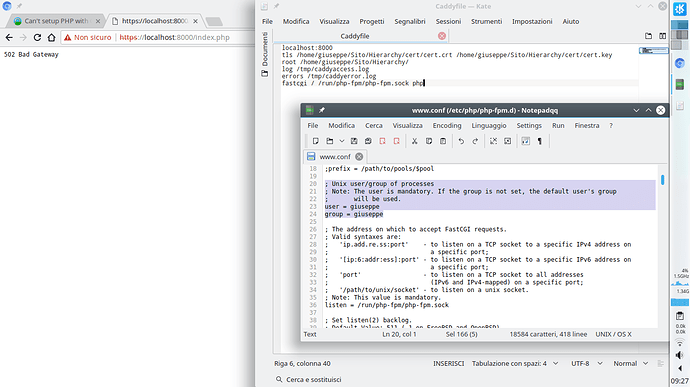690x387 pixels.
Task: Click Notepadqq vertical scrollbar handle
Action: pos(662,179)
